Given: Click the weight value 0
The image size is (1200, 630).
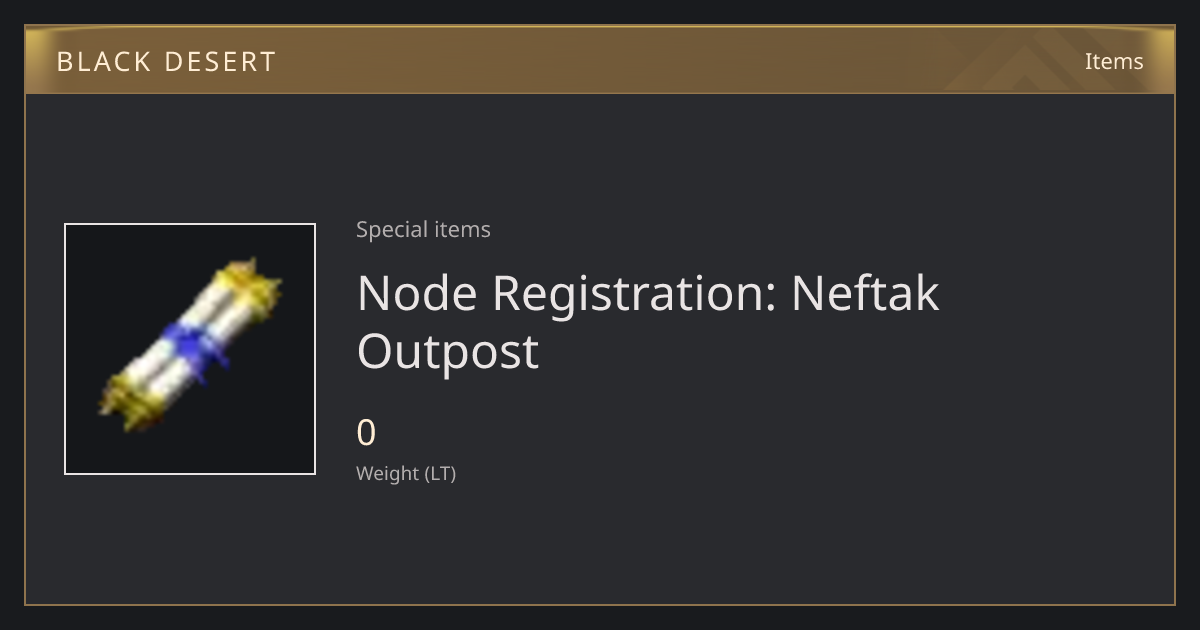Looking at the screenshot, I should pyautogui.click(x=366, y=433).
